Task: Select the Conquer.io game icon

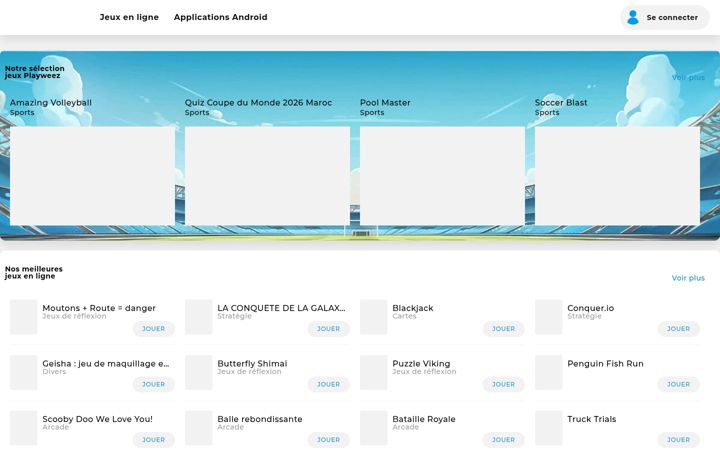Action: tap(548, 317)
